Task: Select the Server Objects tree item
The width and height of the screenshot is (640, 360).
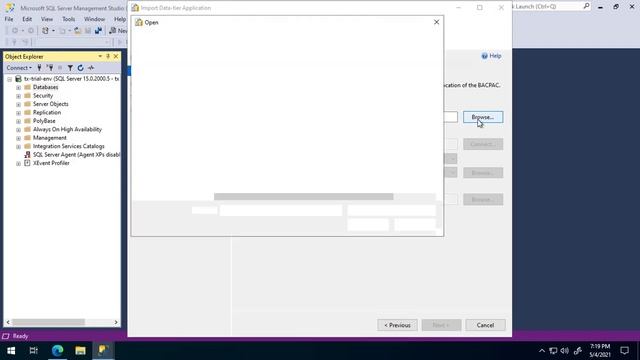Action: point(50,104)
